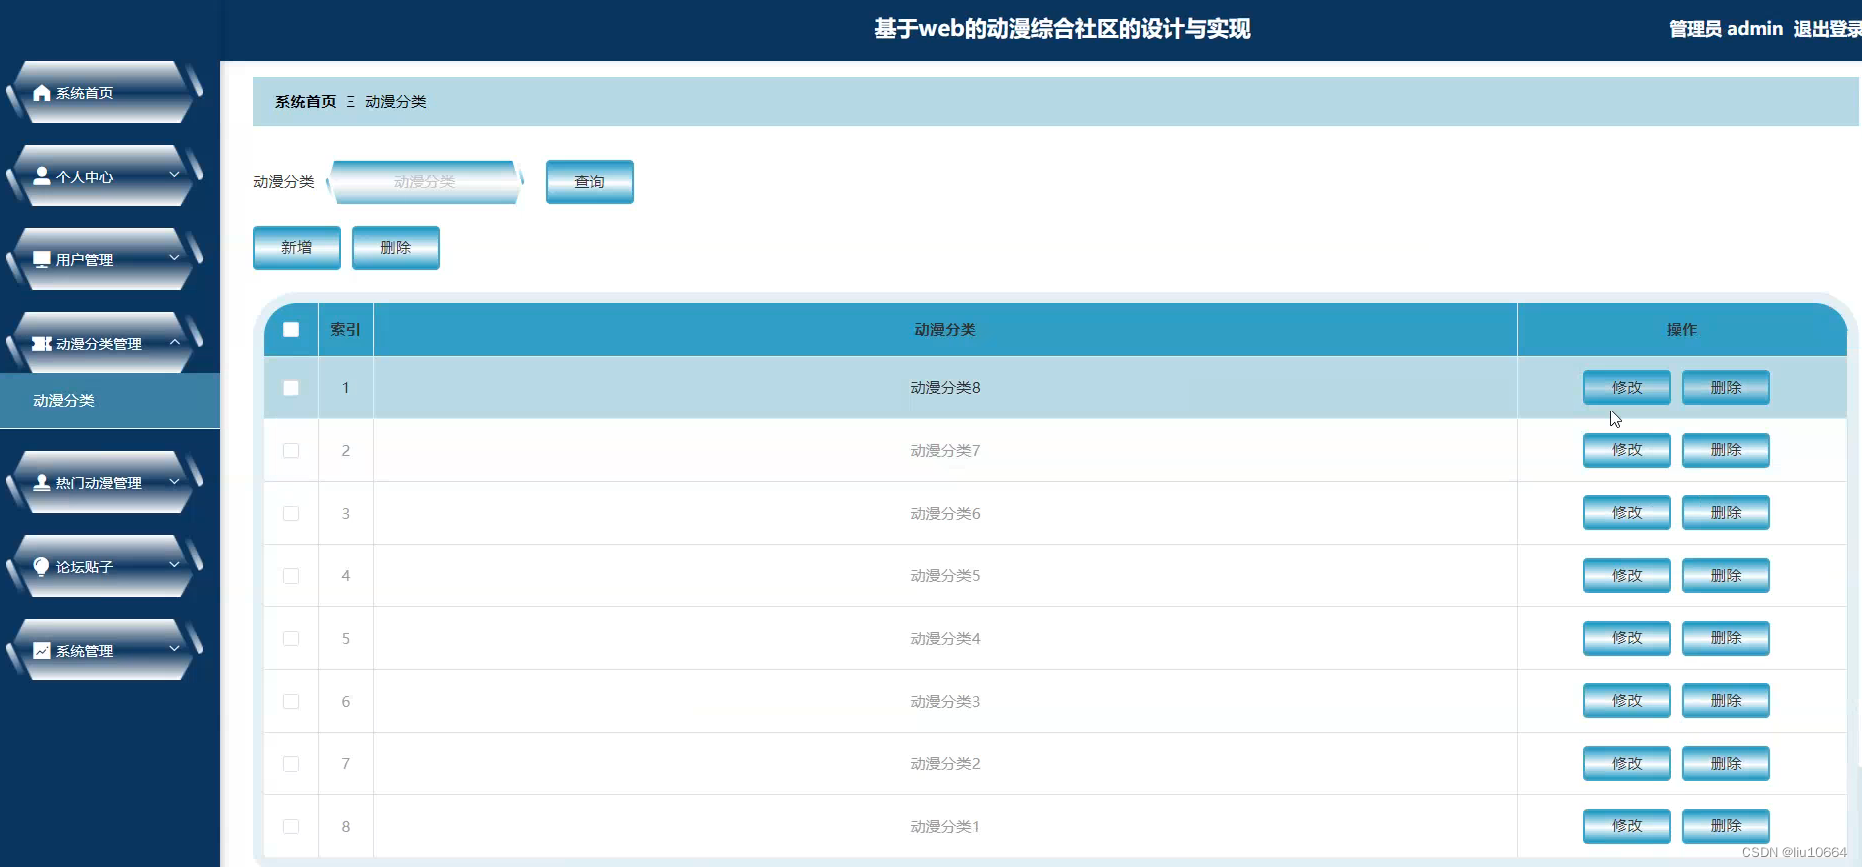
Task: Collapse the 动漫分类管理 menu chevron
Action: (174, 342)
